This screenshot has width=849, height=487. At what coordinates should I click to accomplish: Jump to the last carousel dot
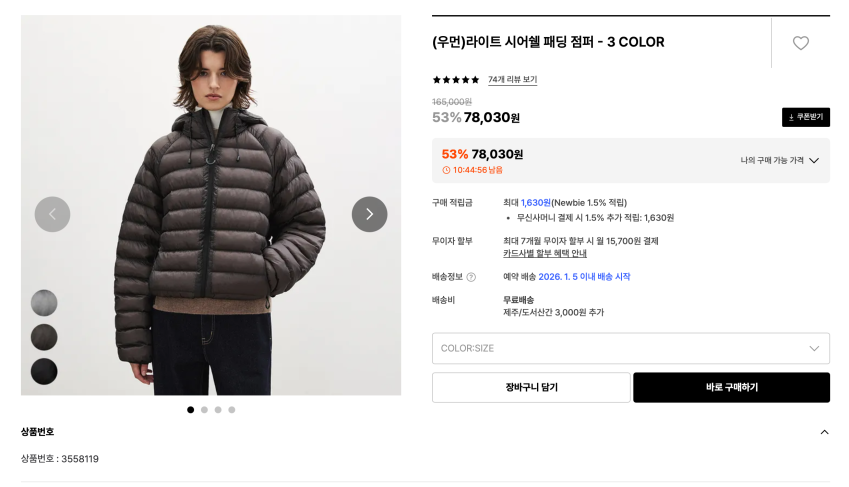[232, 409]
